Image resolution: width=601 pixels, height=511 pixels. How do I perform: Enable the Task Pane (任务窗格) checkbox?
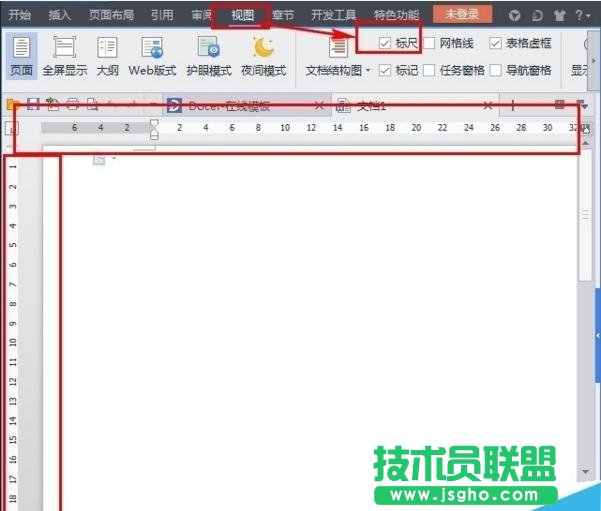(429, 70)
